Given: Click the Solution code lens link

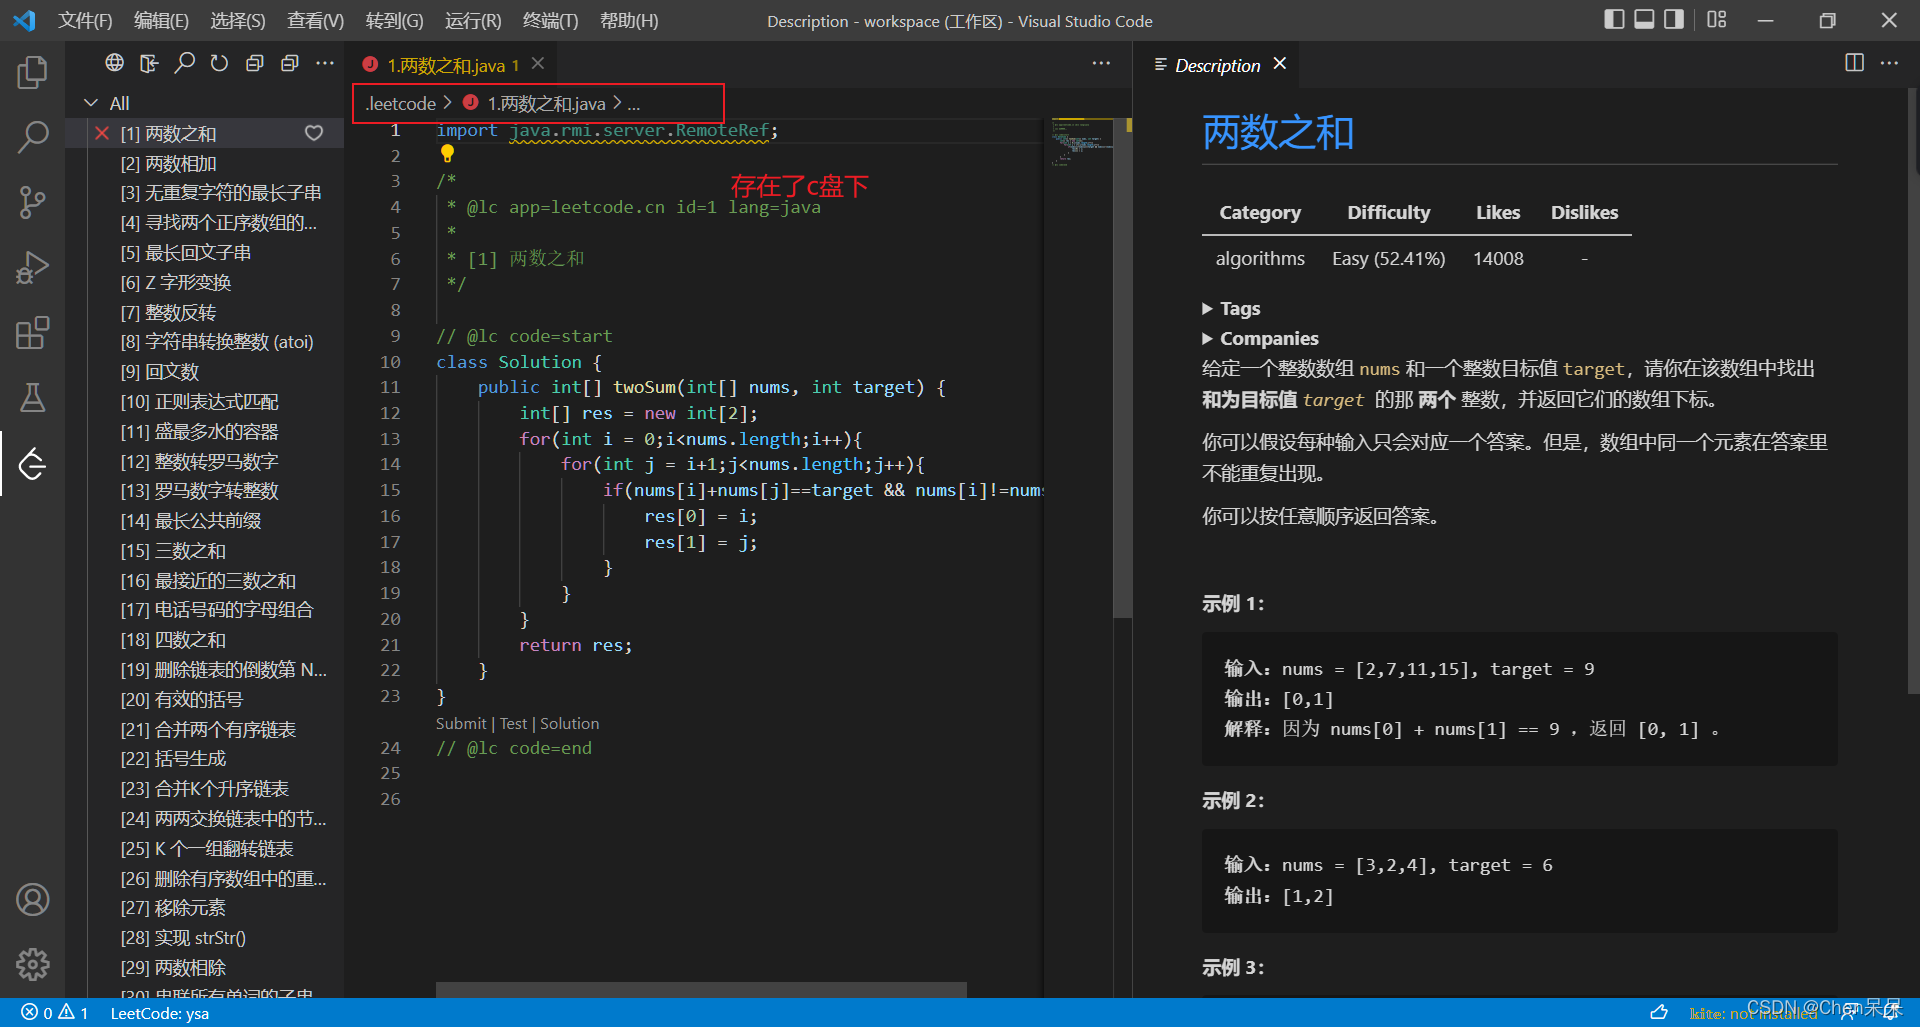Looking at the screenshot, I should tap(569, 723).
